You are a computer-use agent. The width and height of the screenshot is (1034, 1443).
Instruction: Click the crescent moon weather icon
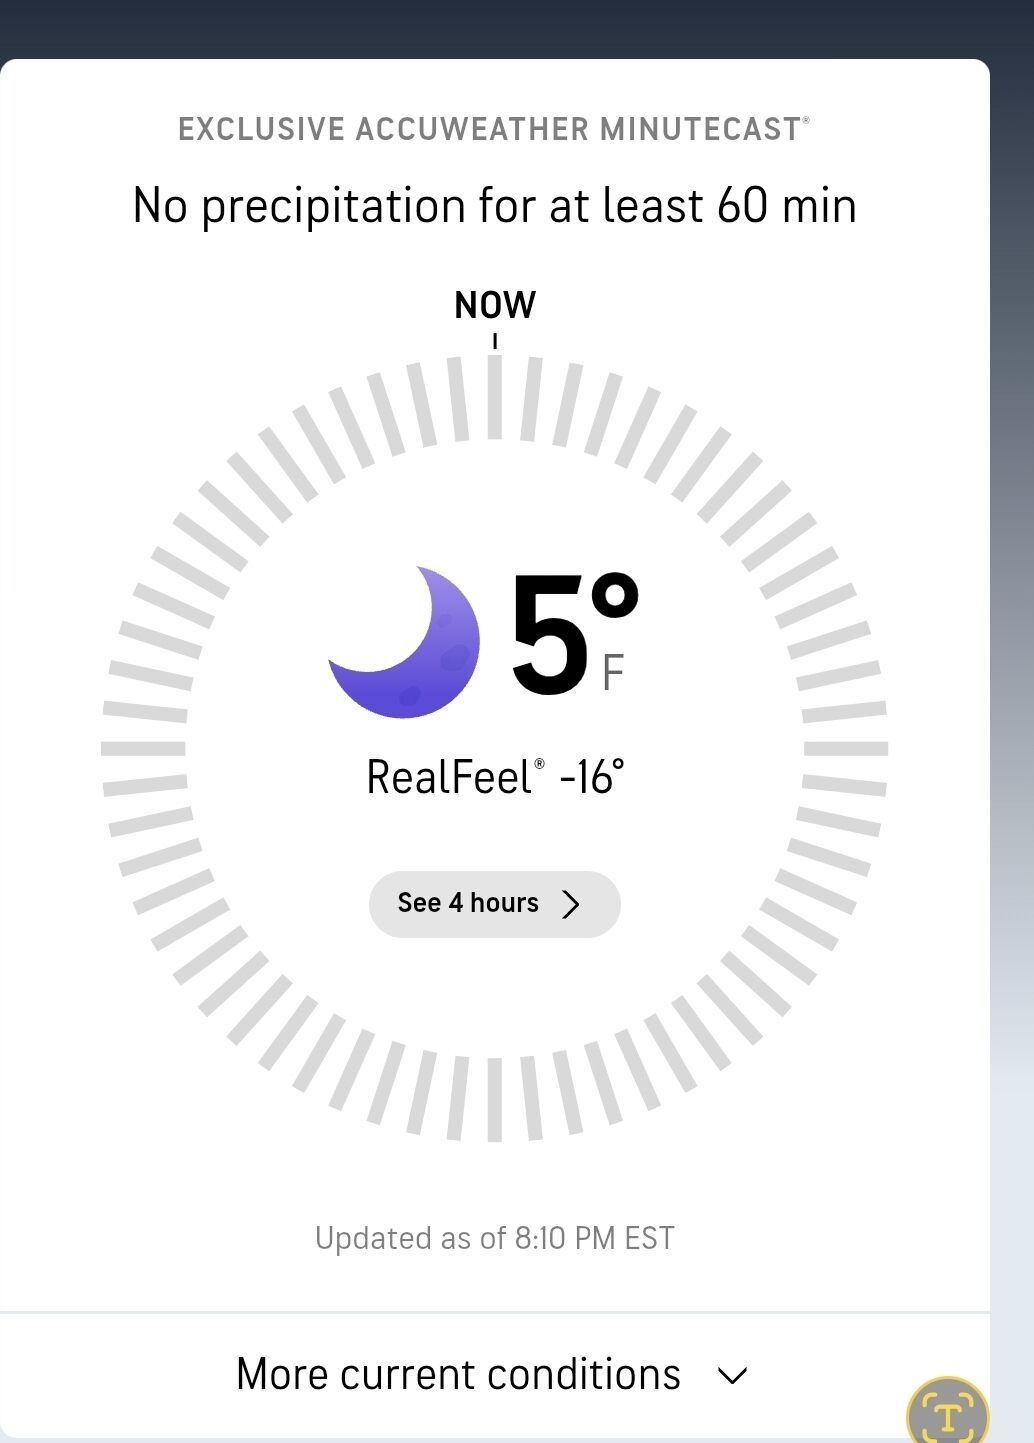pos(404,643)
